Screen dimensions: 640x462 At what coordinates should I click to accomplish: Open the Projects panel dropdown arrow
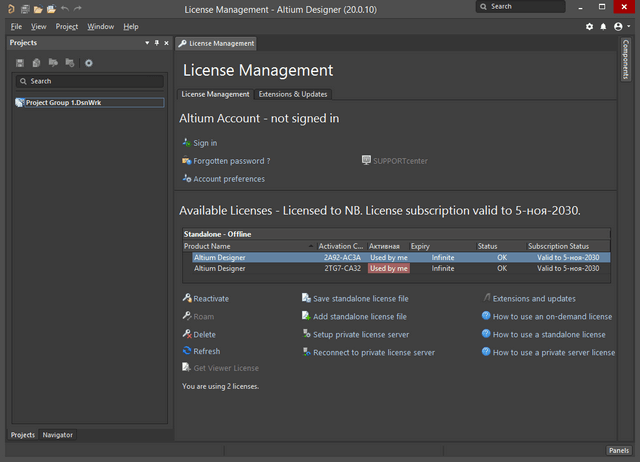147,43
